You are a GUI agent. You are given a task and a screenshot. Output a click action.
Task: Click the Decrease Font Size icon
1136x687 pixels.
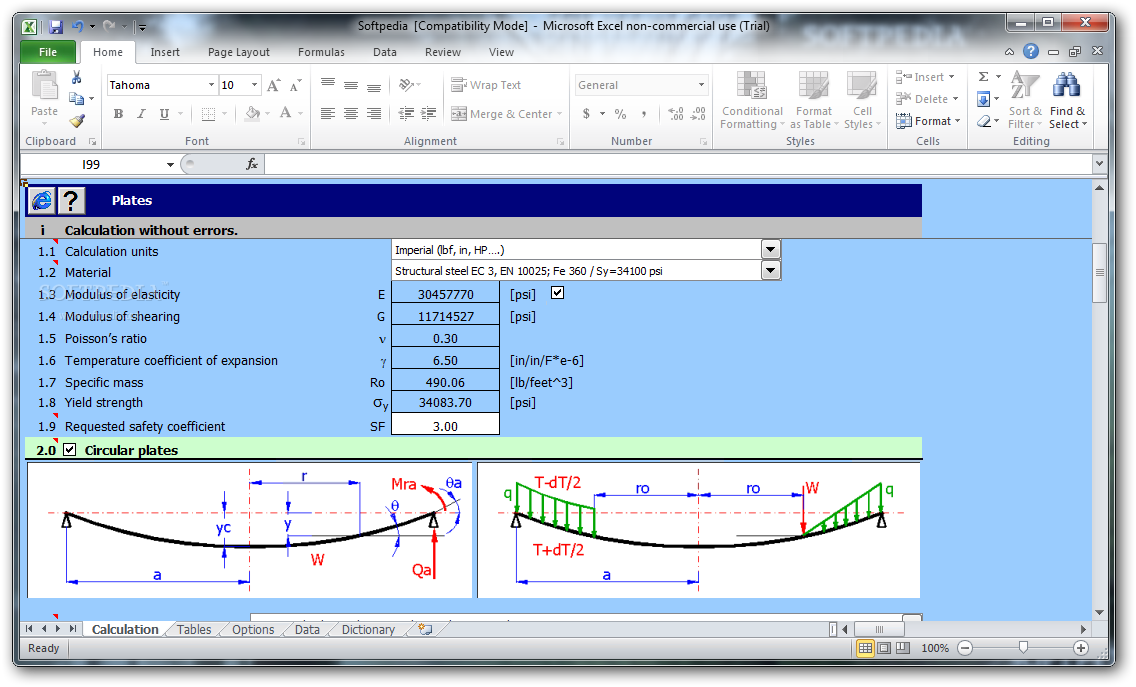pyautogui.click(x=295, y=86)
